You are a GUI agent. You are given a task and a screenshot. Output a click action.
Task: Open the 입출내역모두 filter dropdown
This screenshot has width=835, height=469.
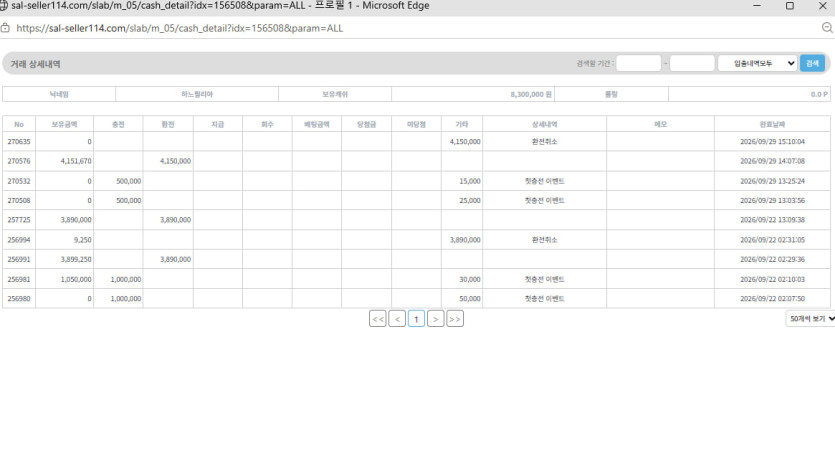(x=757, y=63)
